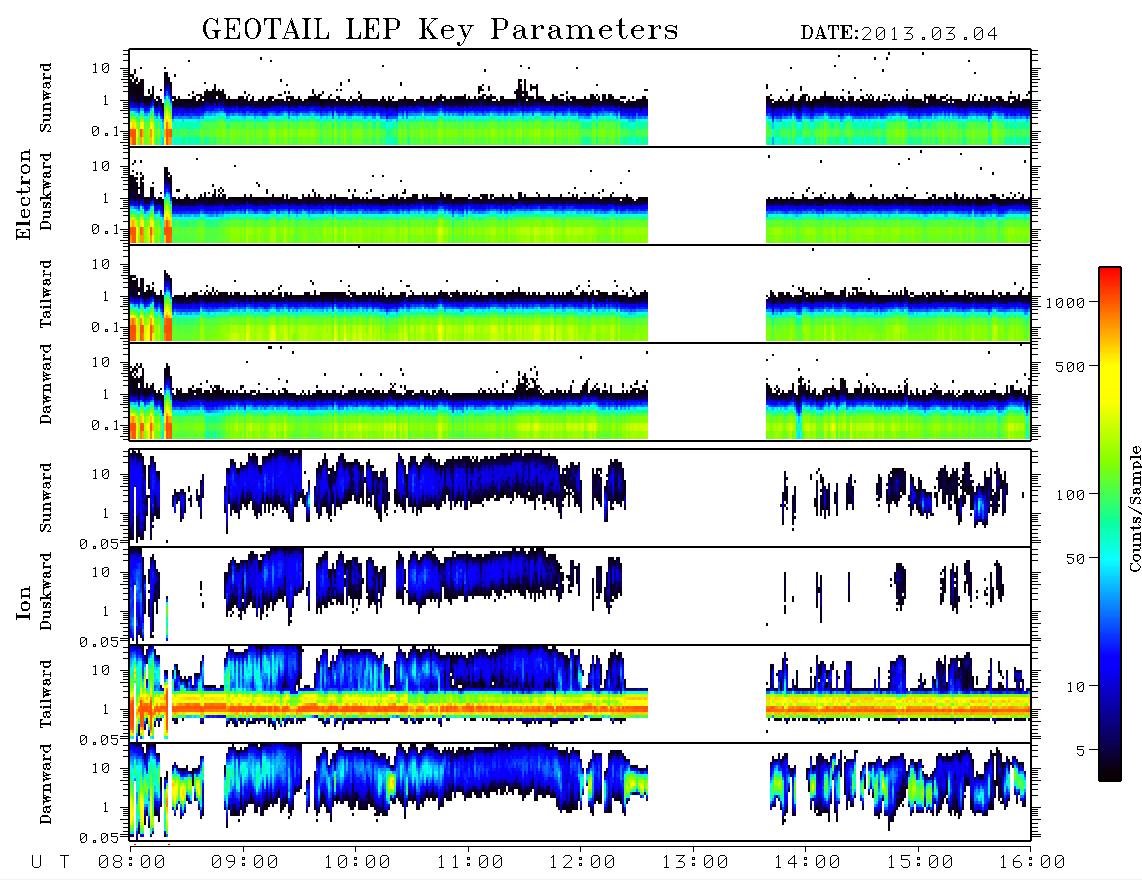Select the Electron Sunward panel label

(46, 98)
